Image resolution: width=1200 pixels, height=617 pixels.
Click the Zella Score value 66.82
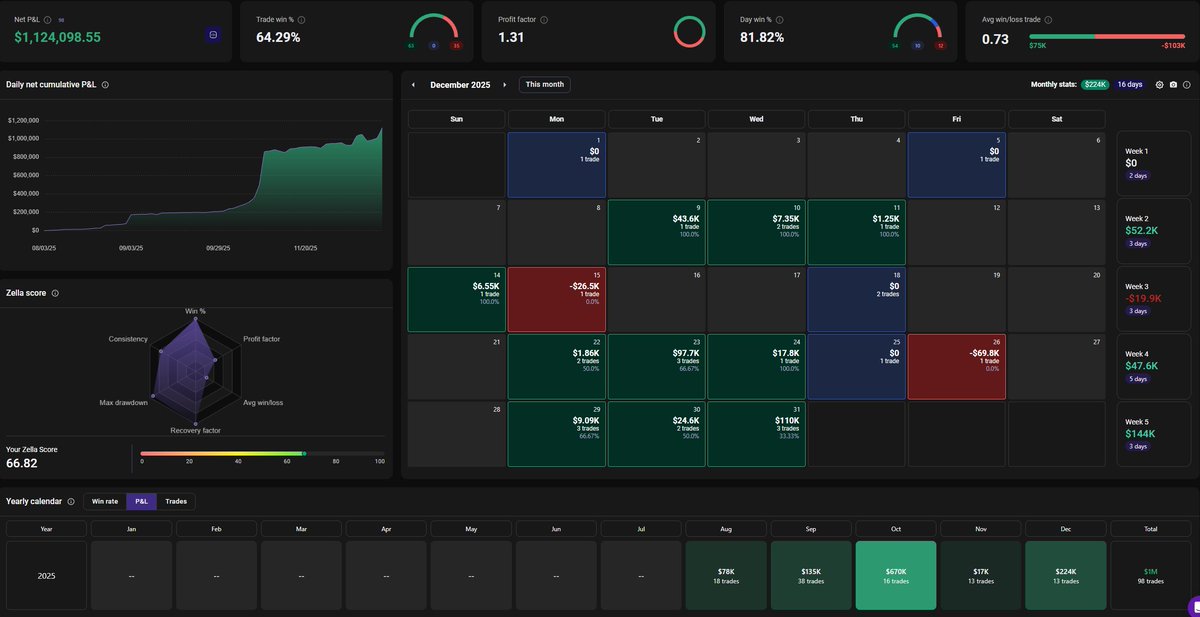point(21,464)
